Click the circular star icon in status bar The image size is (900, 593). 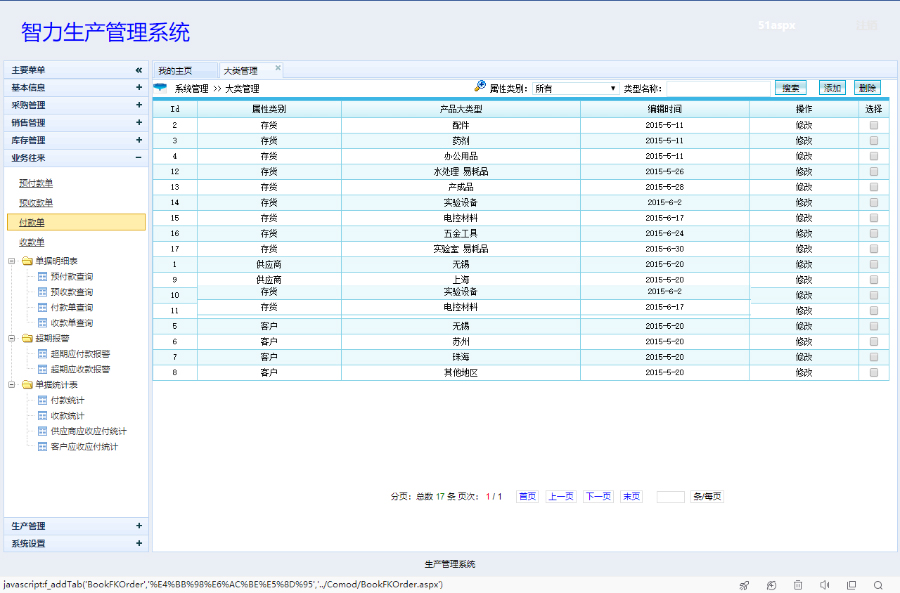pos(771,585)
